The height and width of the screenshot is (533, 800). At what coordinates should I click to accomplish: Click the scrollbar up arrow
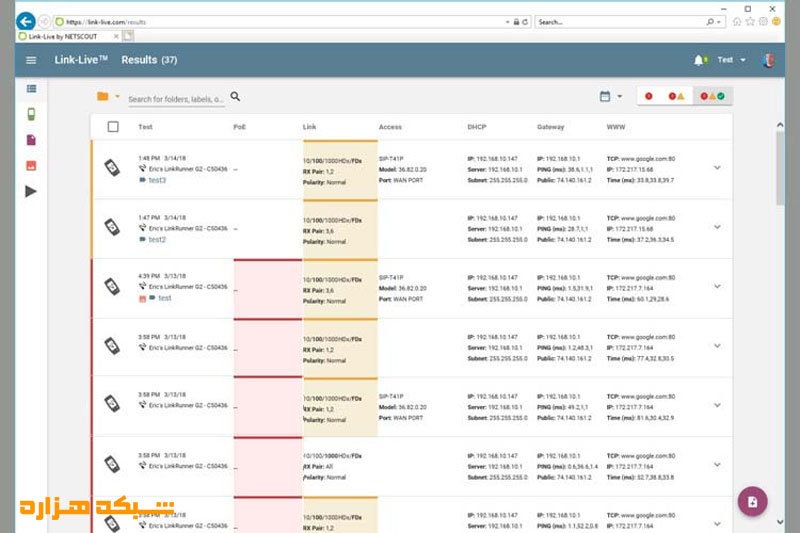pos(780,124)
